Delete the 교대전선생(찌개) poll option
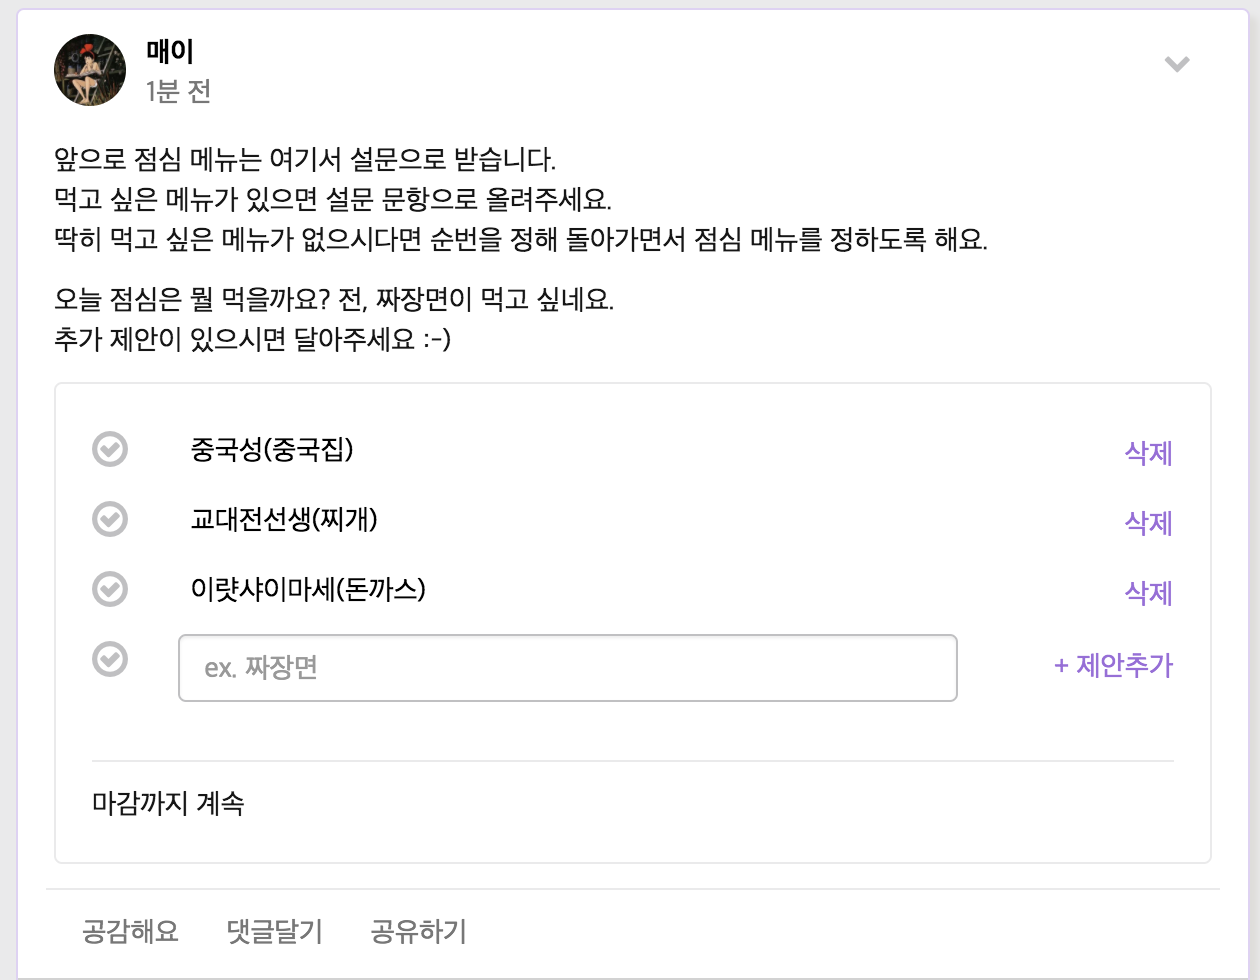 coord(1148,523)
